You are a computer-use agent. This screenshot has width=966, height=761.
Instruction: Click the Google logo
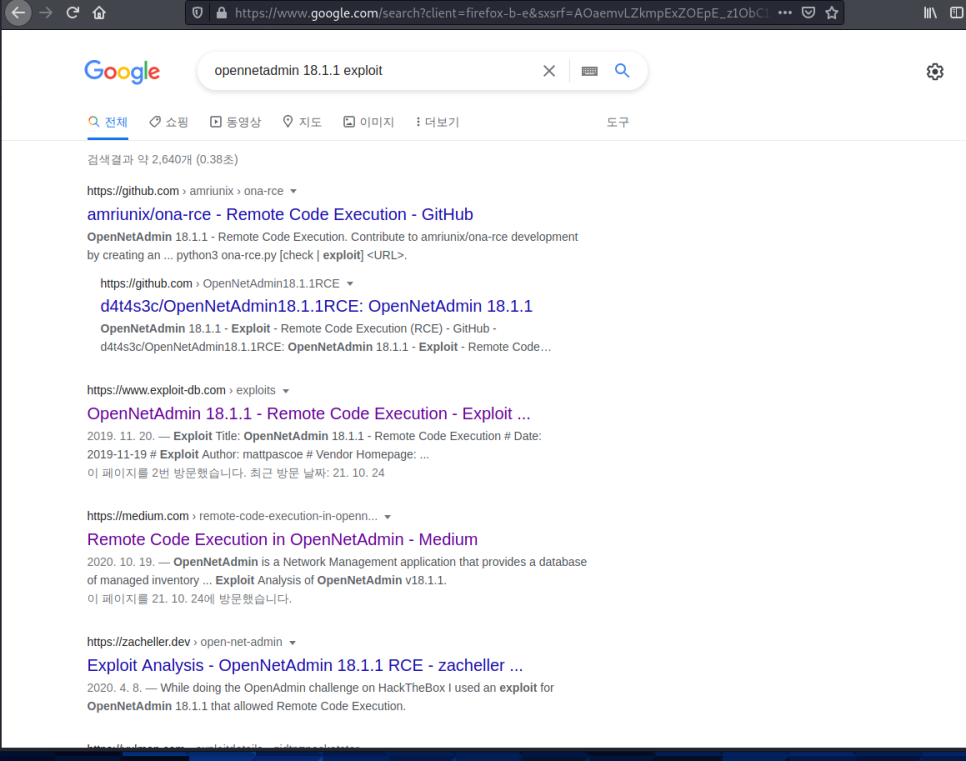(122, 71)
